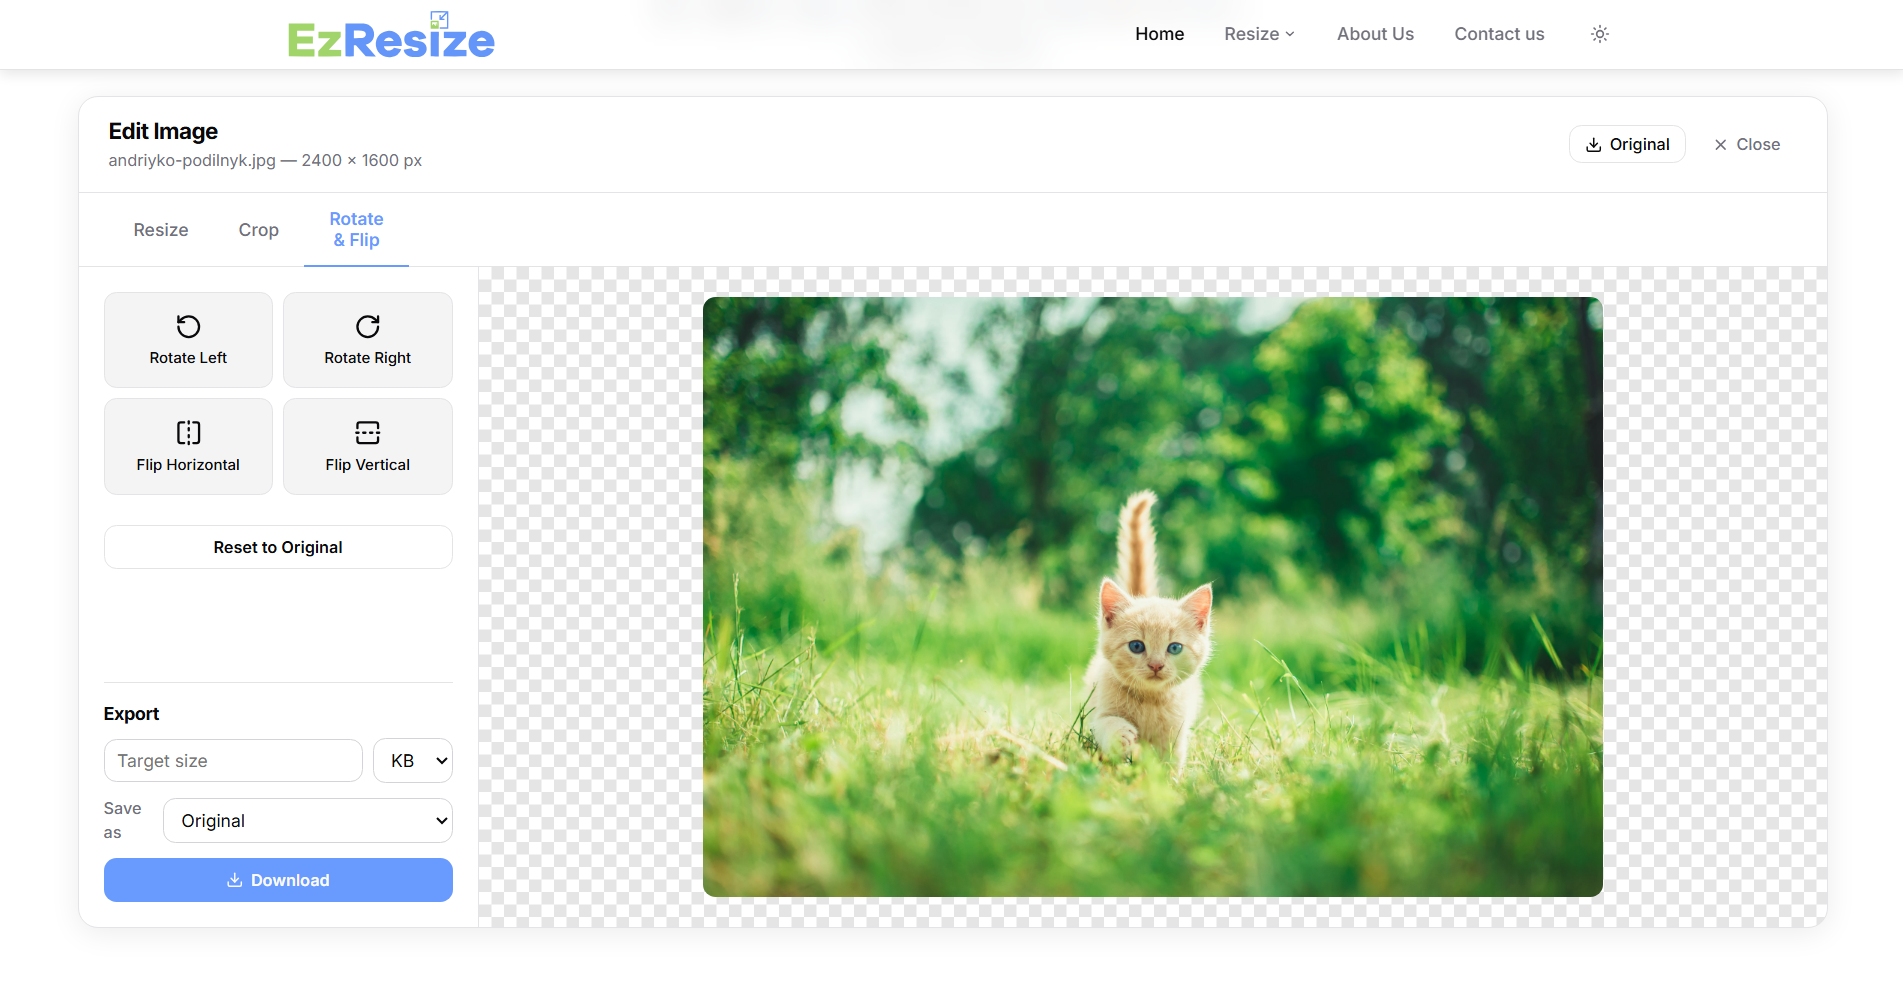Screen dimensions: 1903x984
Task: Click Reset to Original button
Action: [278, 547]
